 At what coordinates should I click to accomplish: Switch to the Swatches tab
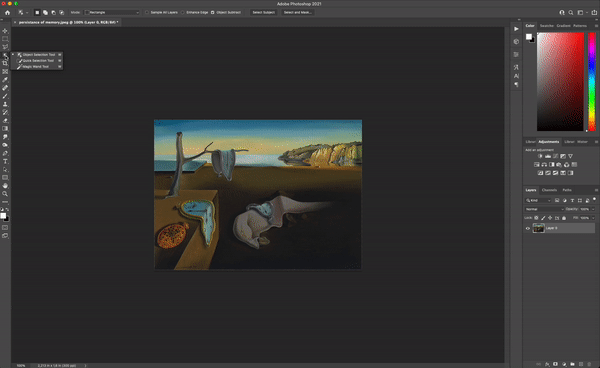546,26
